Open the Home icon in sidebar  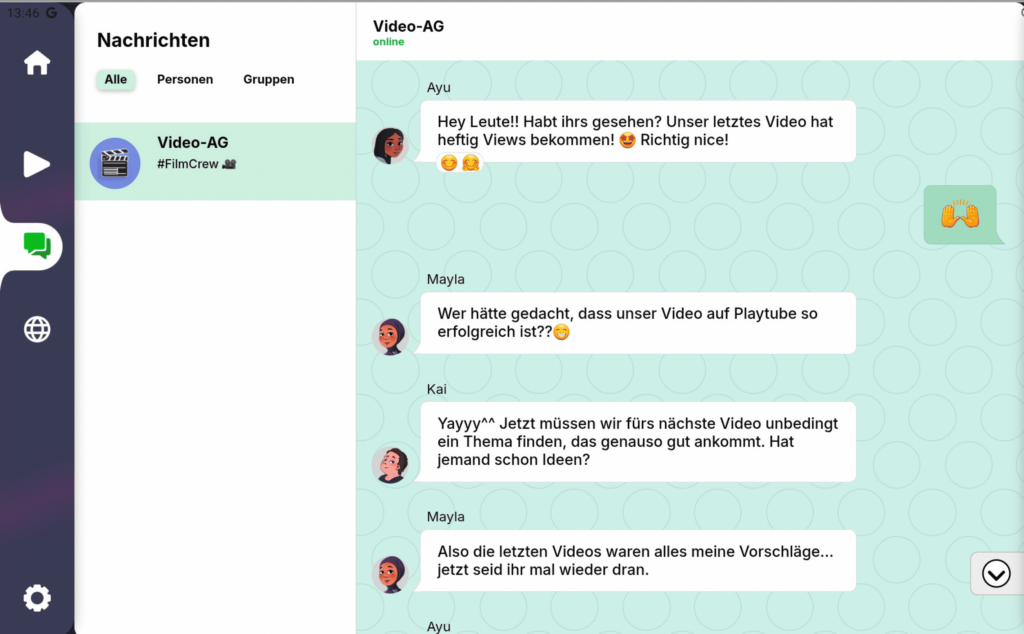coord(37,63)
